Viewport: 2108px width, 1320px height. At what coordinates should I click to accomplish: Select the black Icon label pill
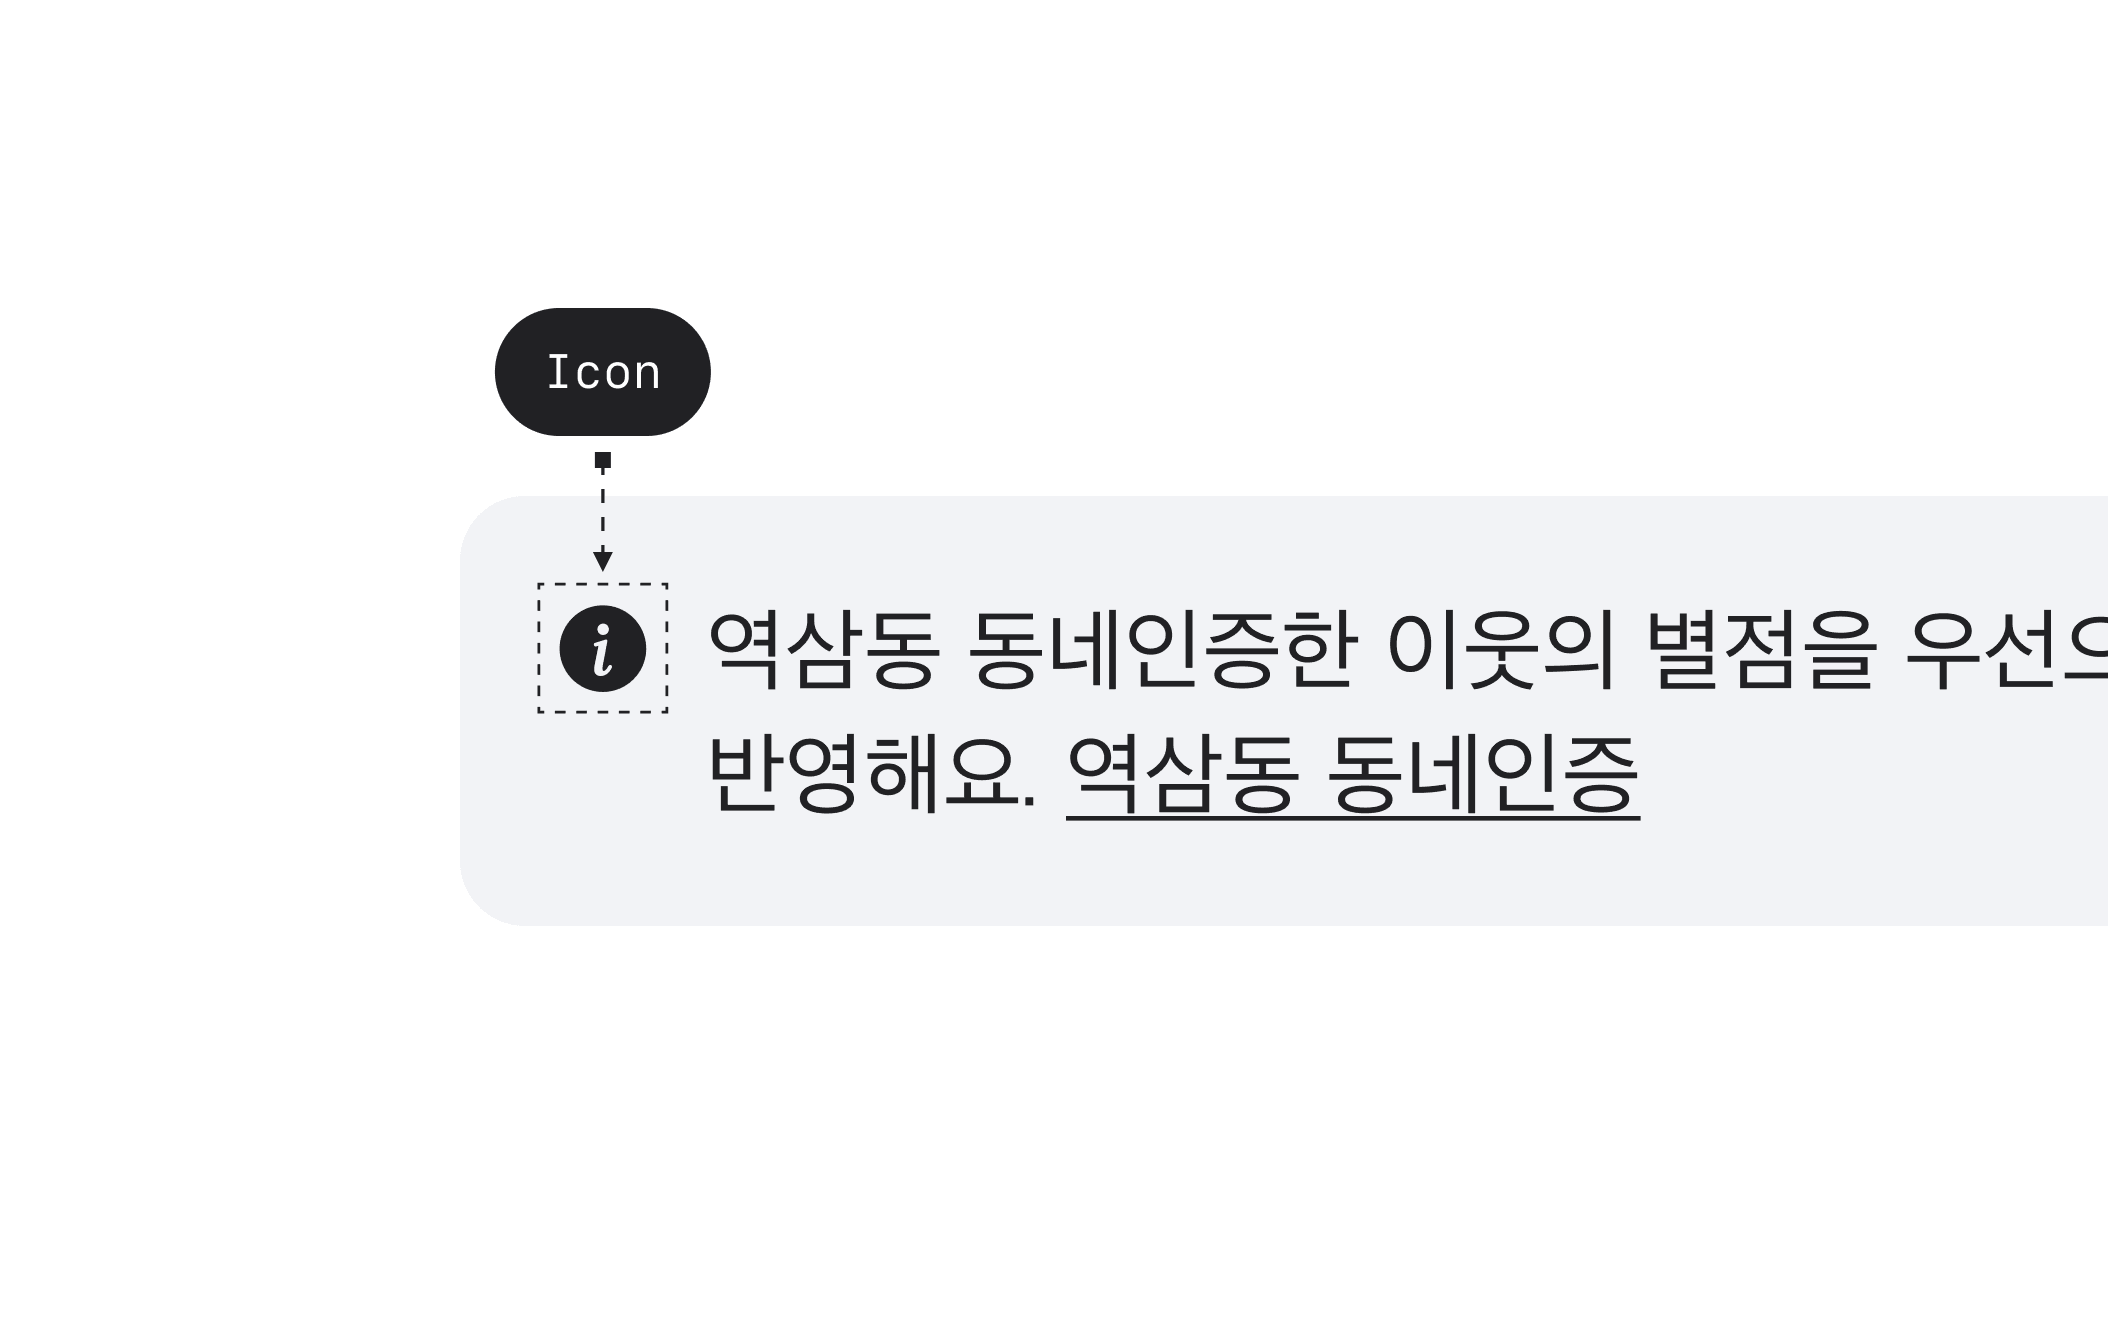pos(602,372)
